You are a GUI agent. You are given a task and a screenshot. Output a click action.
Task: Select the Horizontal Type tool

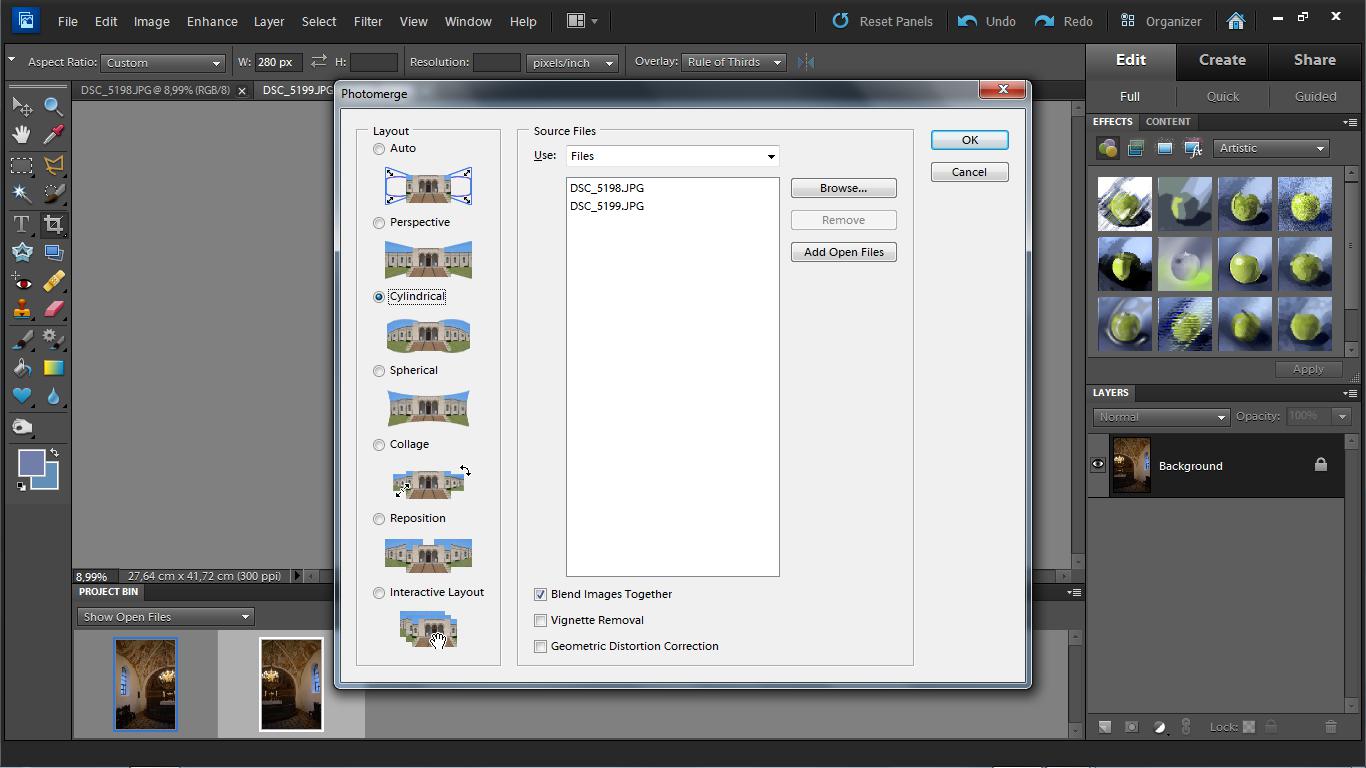coord(21,224)
